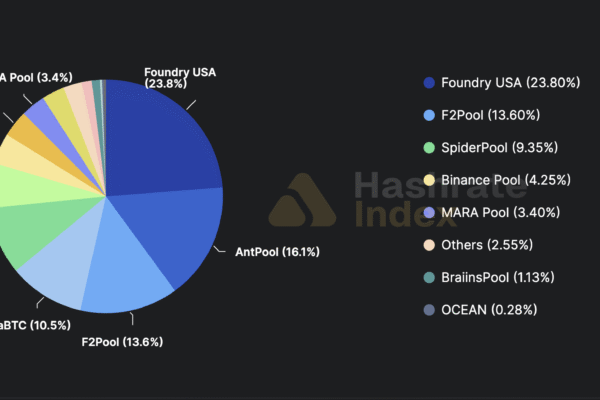This screenshot has width=600, height=400.
Task: Click the green SpiderPool legend marker
Action: (x=429, y=148)
